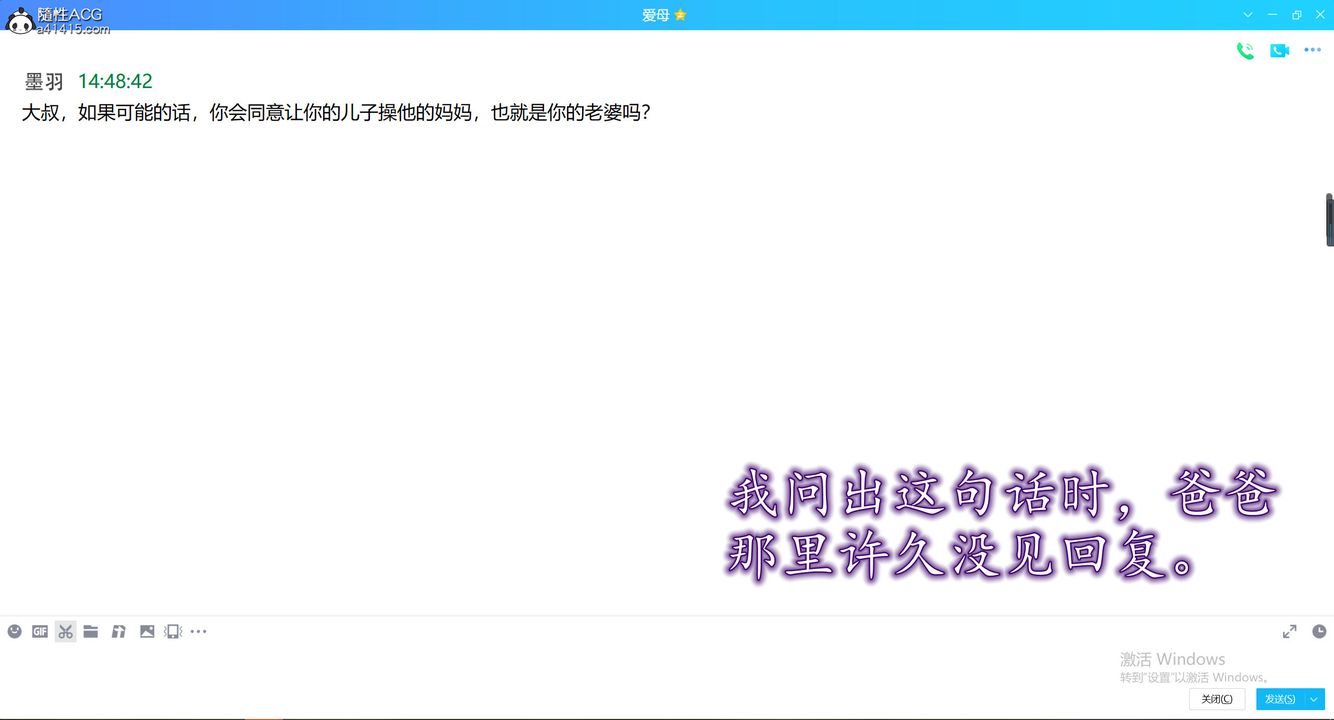The image size is (1334, 720).
Task: Click the chat scrollbar handle on the right edge
Action: 1329,219
